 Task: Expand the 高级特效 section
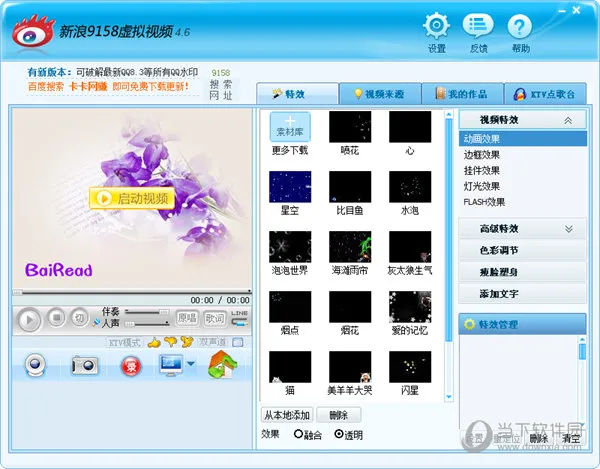(569, 229)
